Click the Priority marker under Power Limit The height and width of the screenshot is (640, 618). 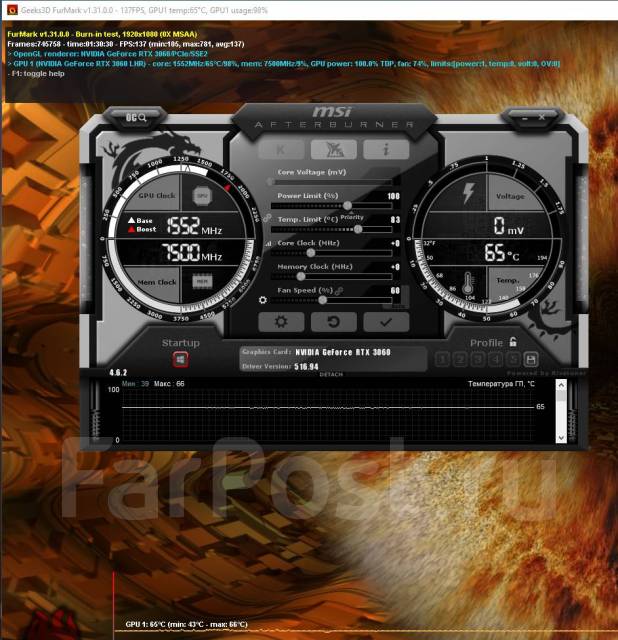click(352, 216)
